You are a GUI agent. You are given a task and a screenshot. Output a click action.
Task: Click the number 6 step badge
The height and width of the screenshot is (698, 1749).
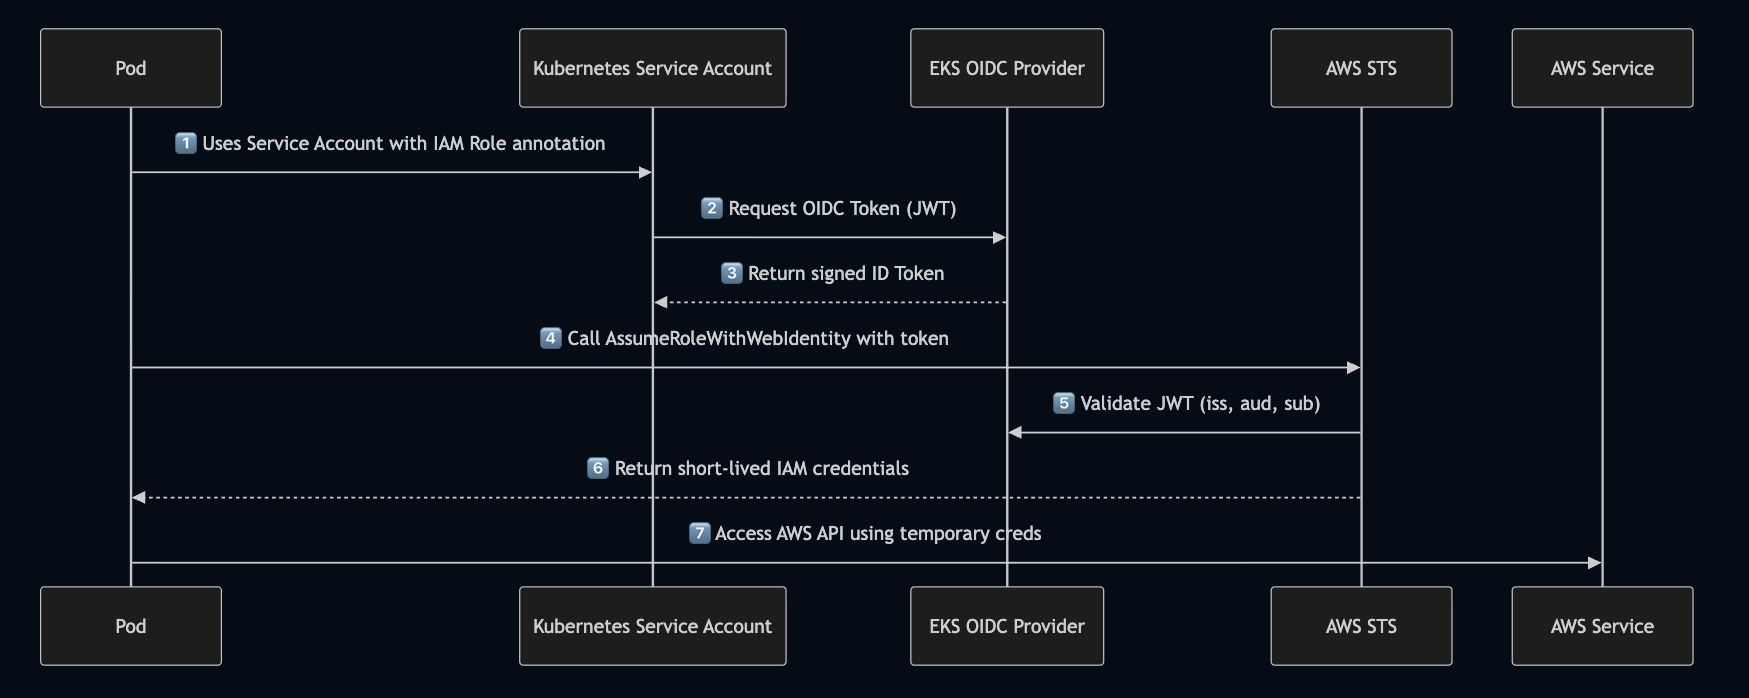[598, 468]
